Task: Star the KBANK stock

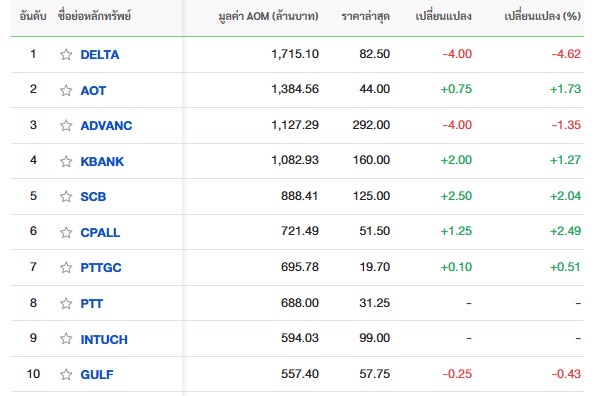Action: tap(66, 161)
